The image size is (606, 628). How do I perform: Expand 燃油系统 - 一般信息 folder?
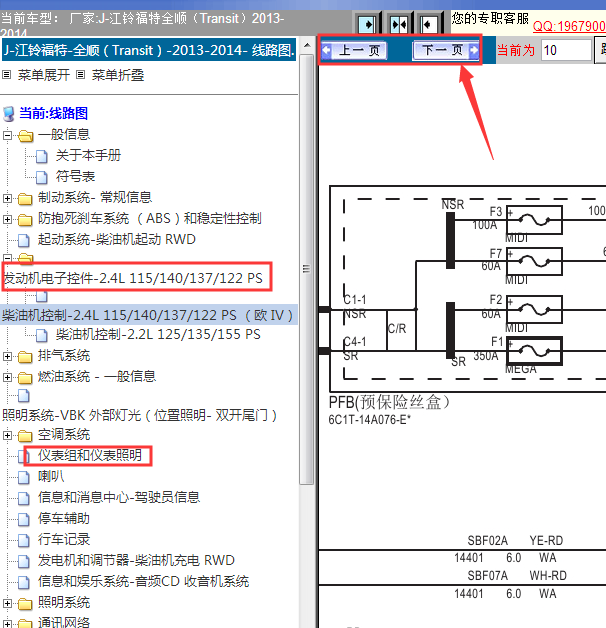[7, 377]
